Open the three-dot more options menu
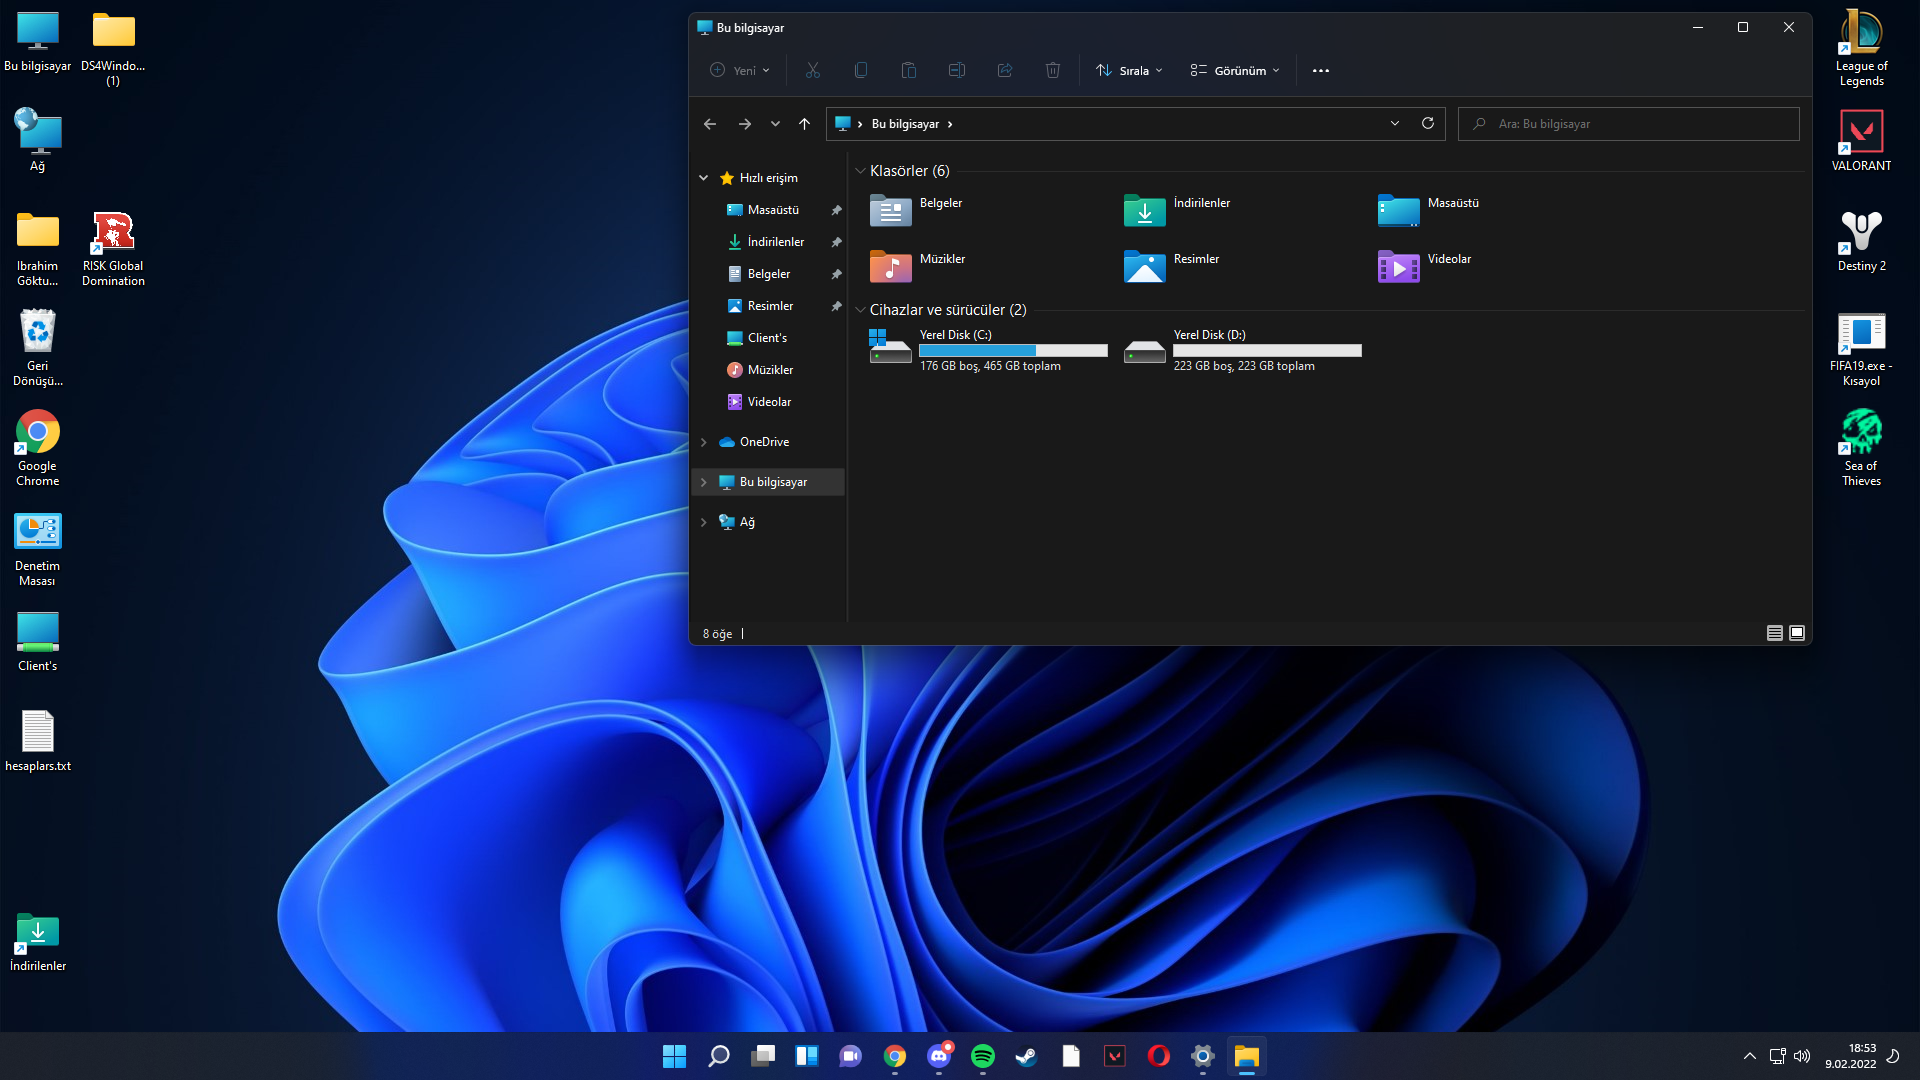The width and height of the screenshot is (1920, 1080). coord(1320,70)
